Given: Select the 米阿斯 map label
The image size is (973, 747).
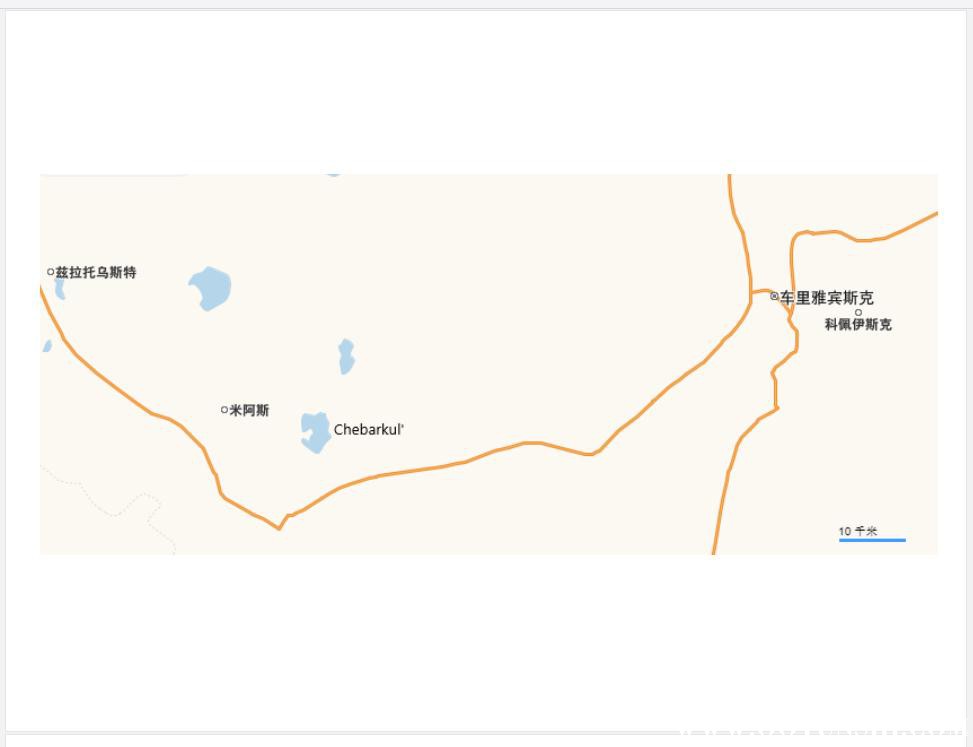Looking at the screenshot, I should [x=249, y=410].
